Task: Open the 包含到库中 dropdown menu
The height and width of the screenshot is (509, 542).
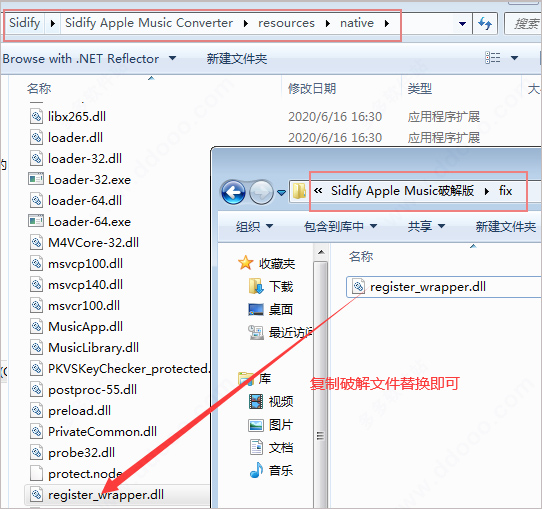Action: click(340, 226)
